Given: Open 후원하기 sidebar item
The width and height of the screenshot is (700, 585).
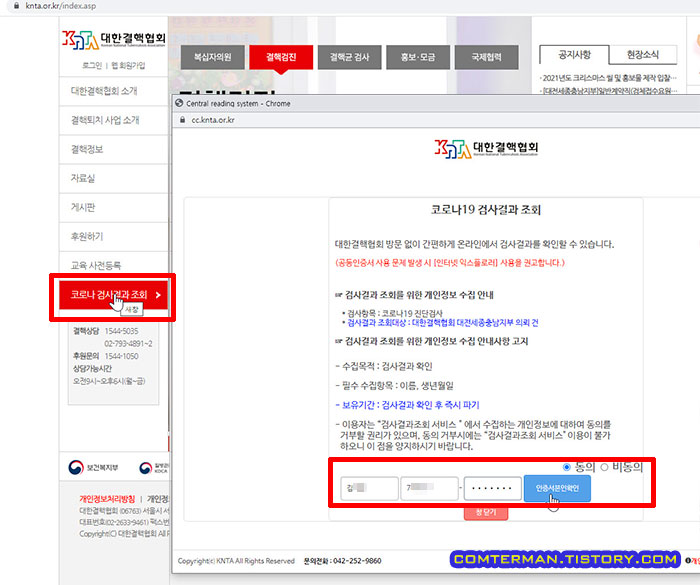Looking at the screenshot, I should click(113, 236).
